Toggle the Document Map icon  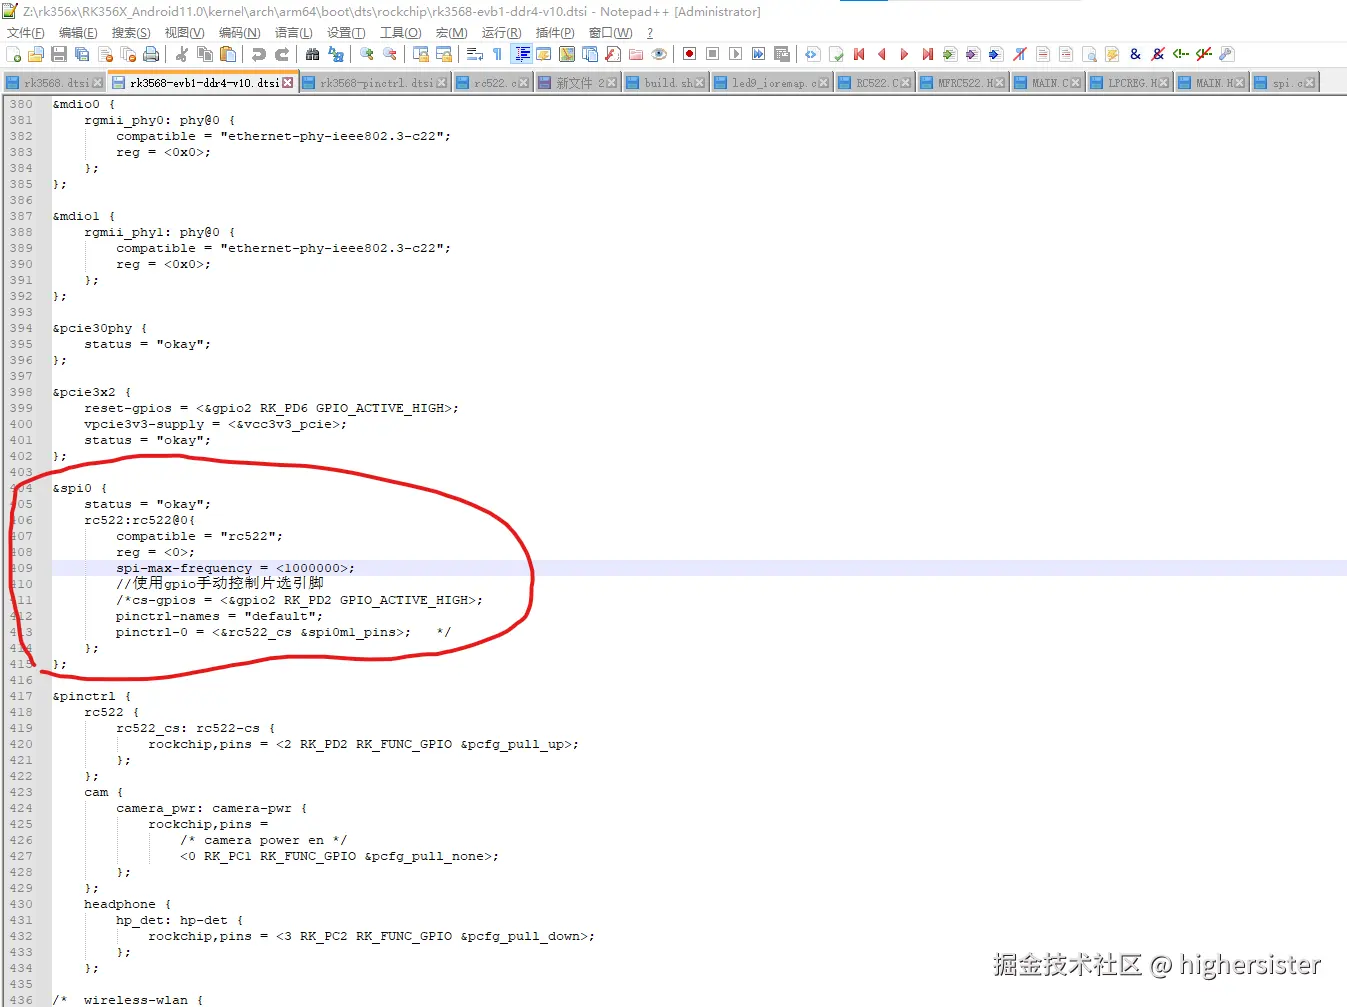[567, 54]
